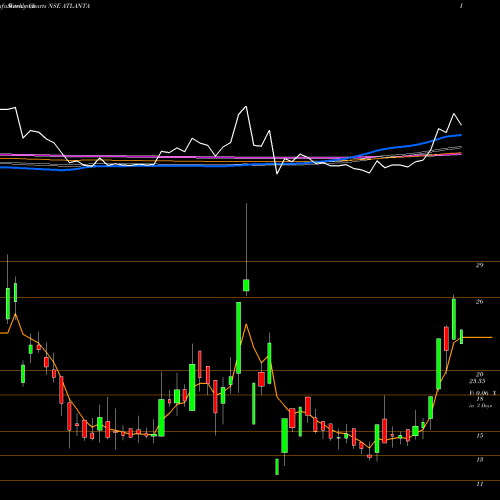Image resolution: width=500 pixels, height=500 pixels.
Task: Click the price axis label '11'
Action: [479, 484]
